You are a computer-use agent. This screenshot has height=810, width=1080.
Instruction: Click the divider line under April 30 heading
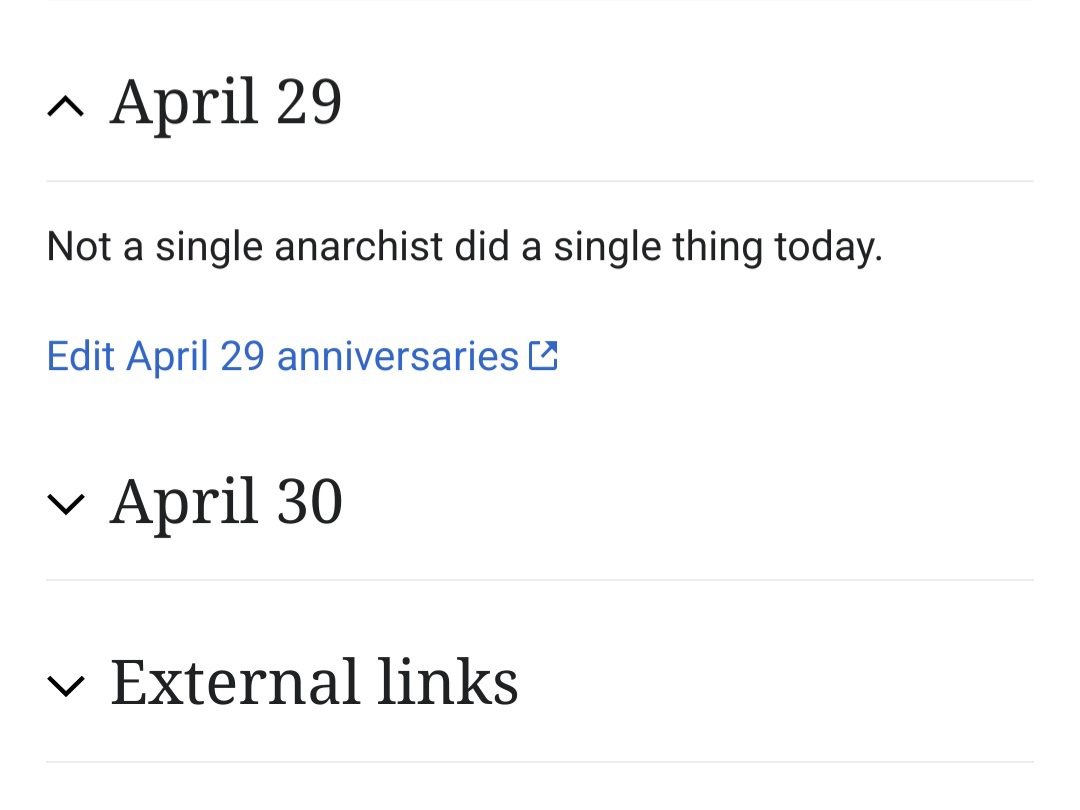pyautogui.click(x=540, y=580)
